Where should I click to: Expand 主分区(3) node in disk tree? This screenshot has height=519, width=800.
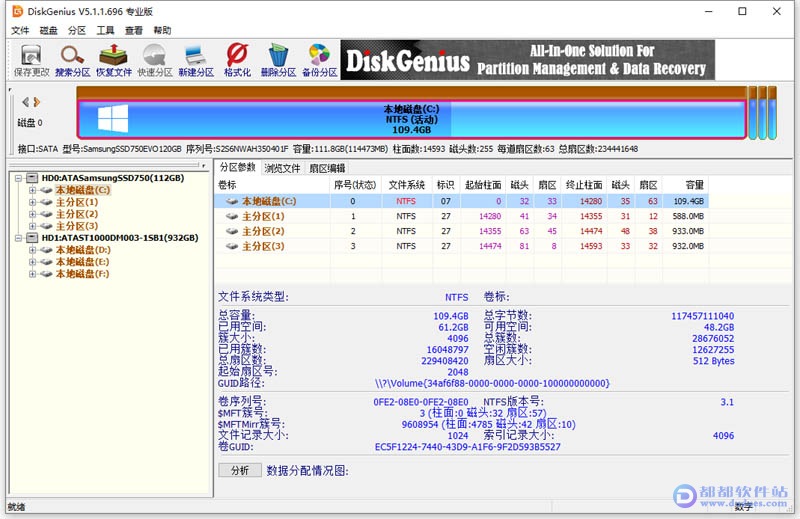[x=32, y=226]
